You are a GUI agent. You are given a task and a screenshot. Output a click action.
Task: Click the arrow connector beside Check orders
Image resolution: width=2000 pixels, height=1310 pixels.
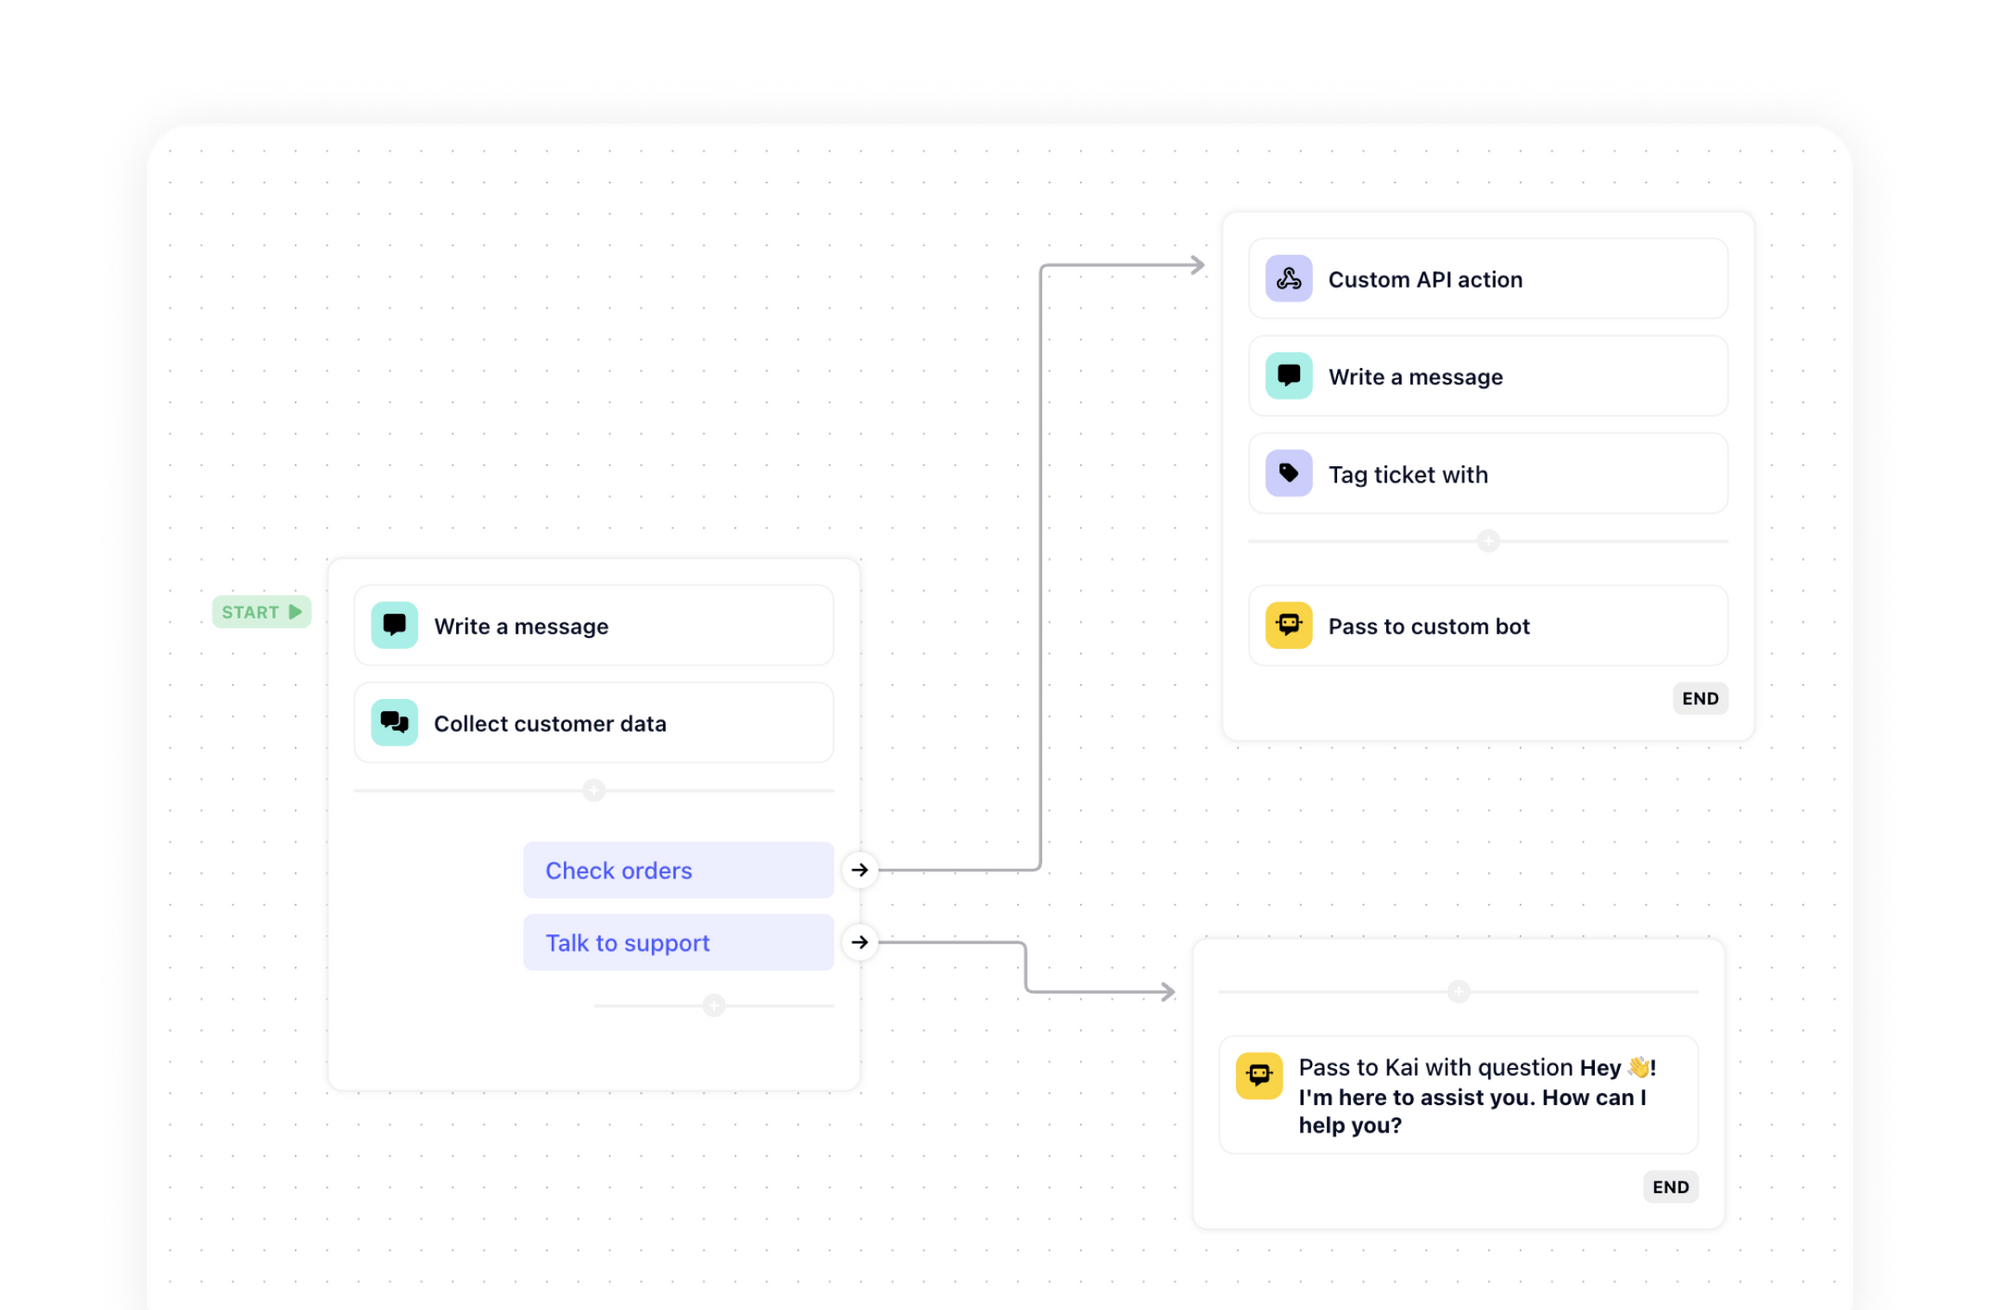pyautogui.click(x=859, y=870)
